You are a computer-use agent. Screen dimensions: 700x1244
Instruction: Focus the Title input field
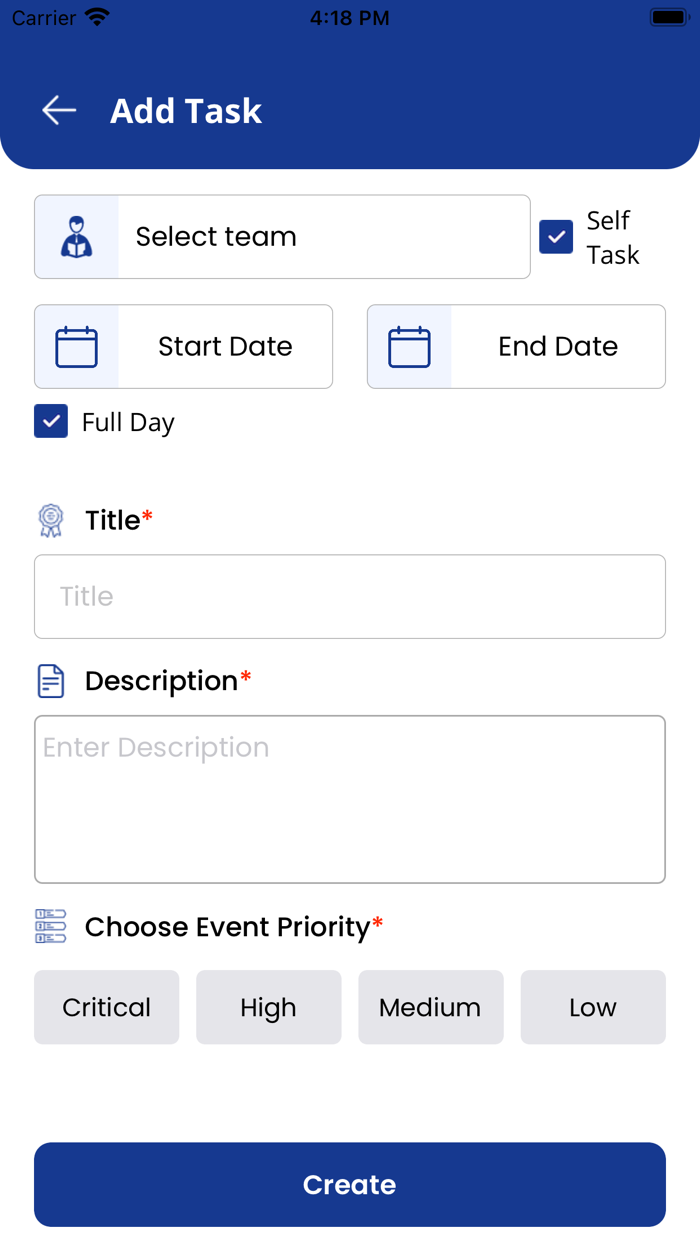[350, 597]
